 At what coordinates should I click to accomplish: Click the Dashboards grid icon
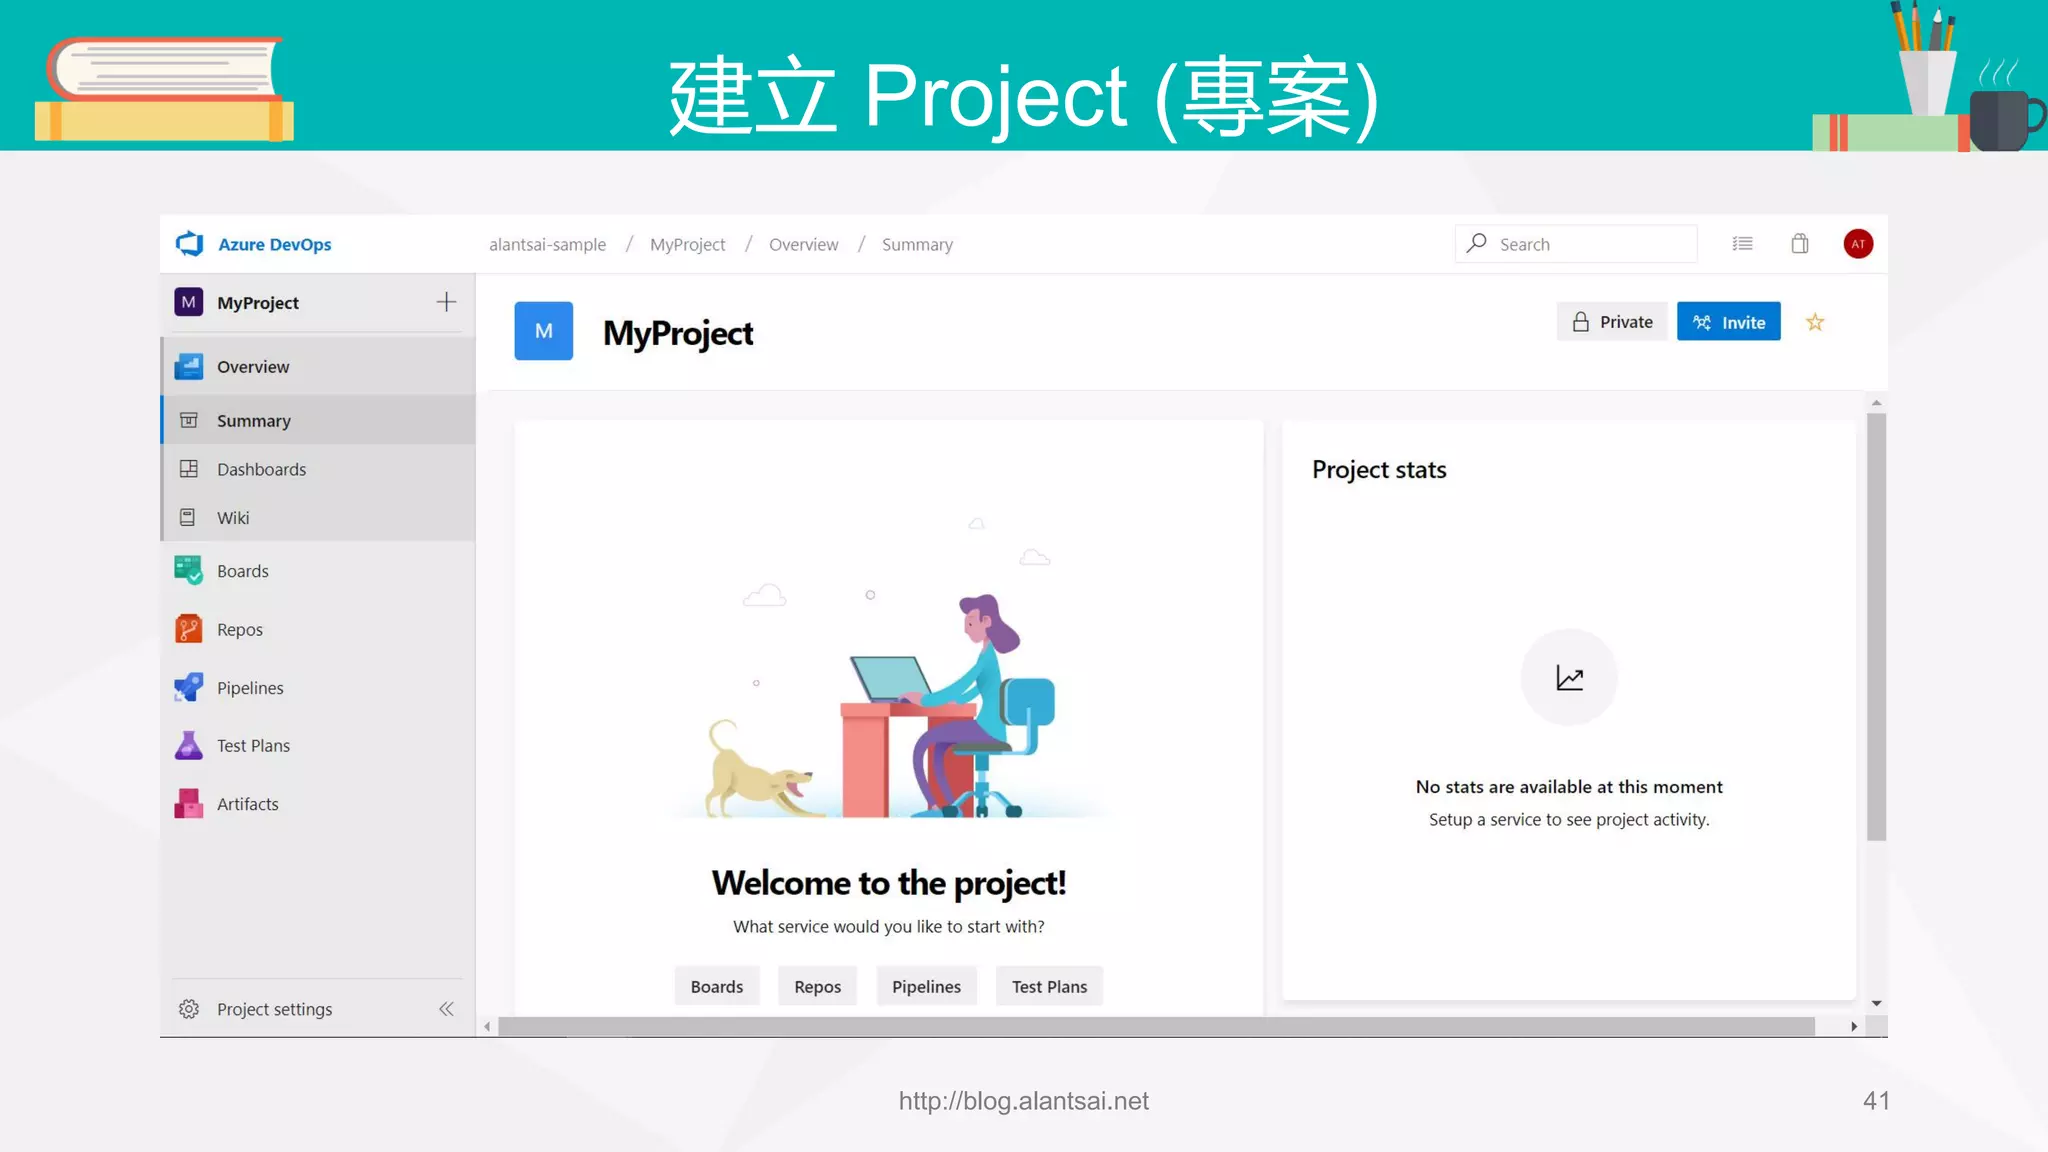click(x=188, y=468)
